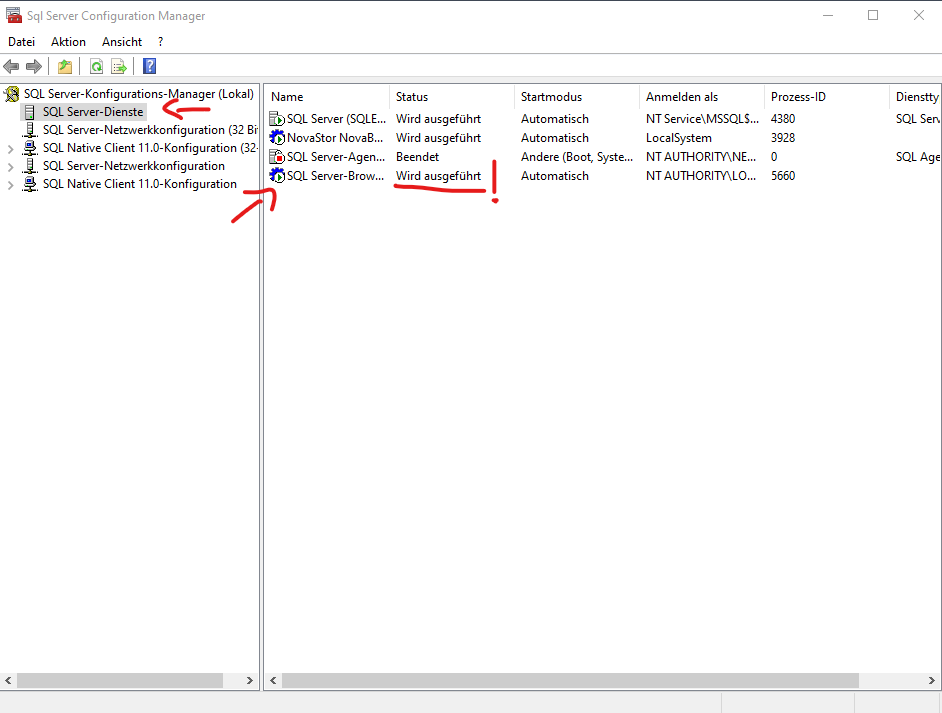This screenshot has width=942, height=713.
Task: Click the Export list toolbar icon
Action: click(119, 67)
